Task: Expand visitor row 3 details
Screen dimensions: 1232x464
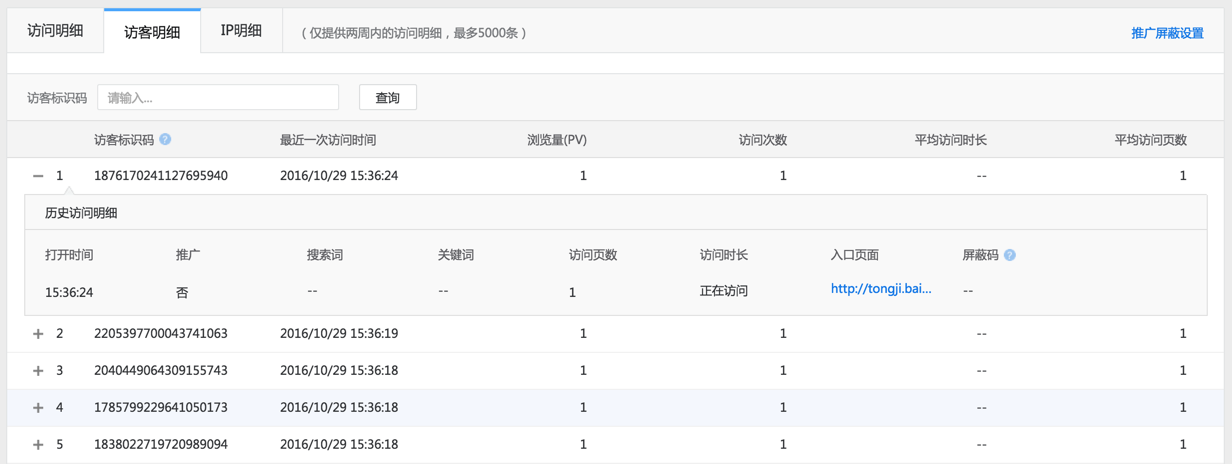Action: [x=38, y=371]
